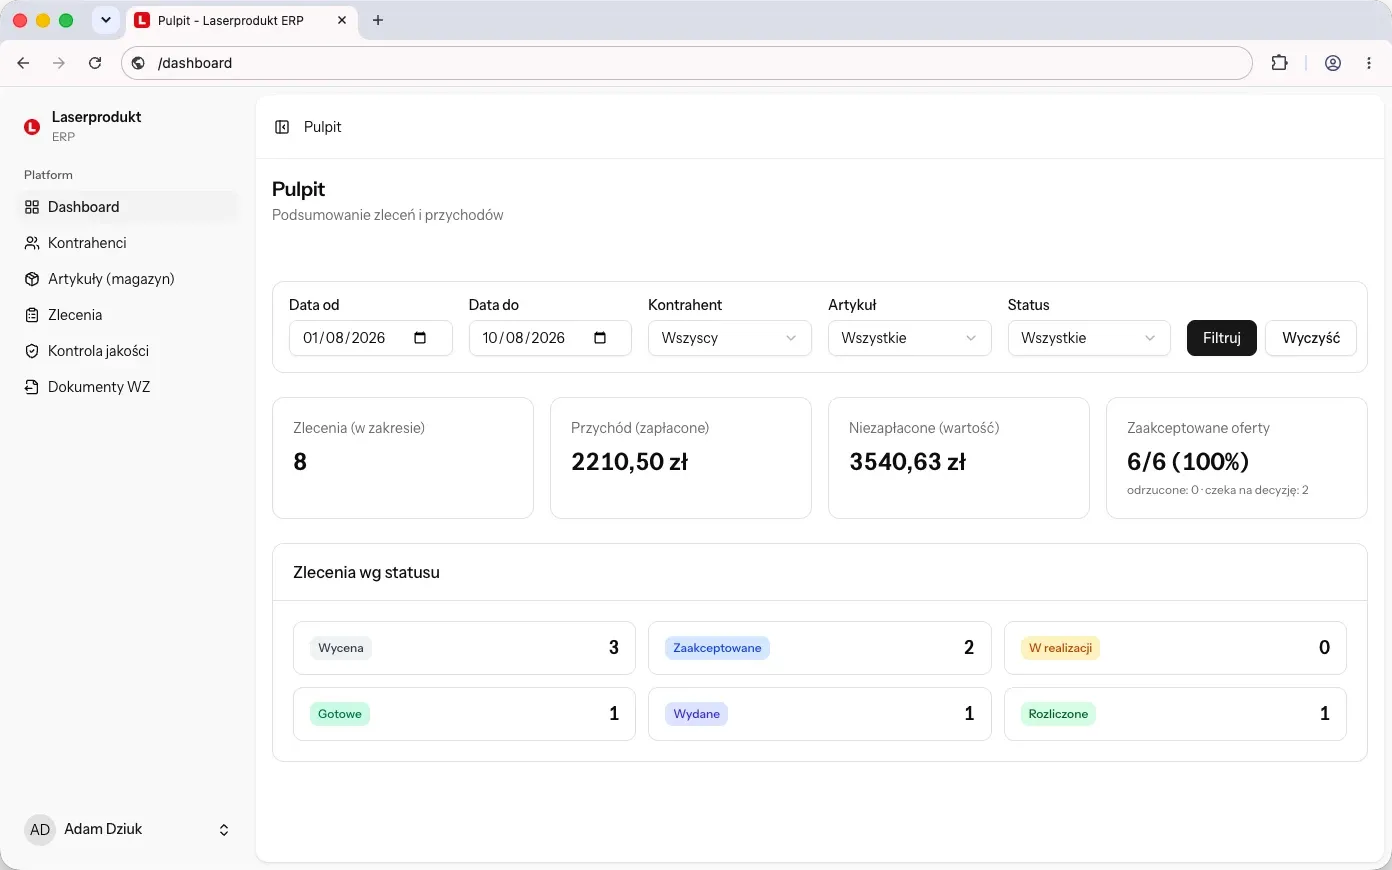Open the tab search dropdown arrow

click(106, 20)
